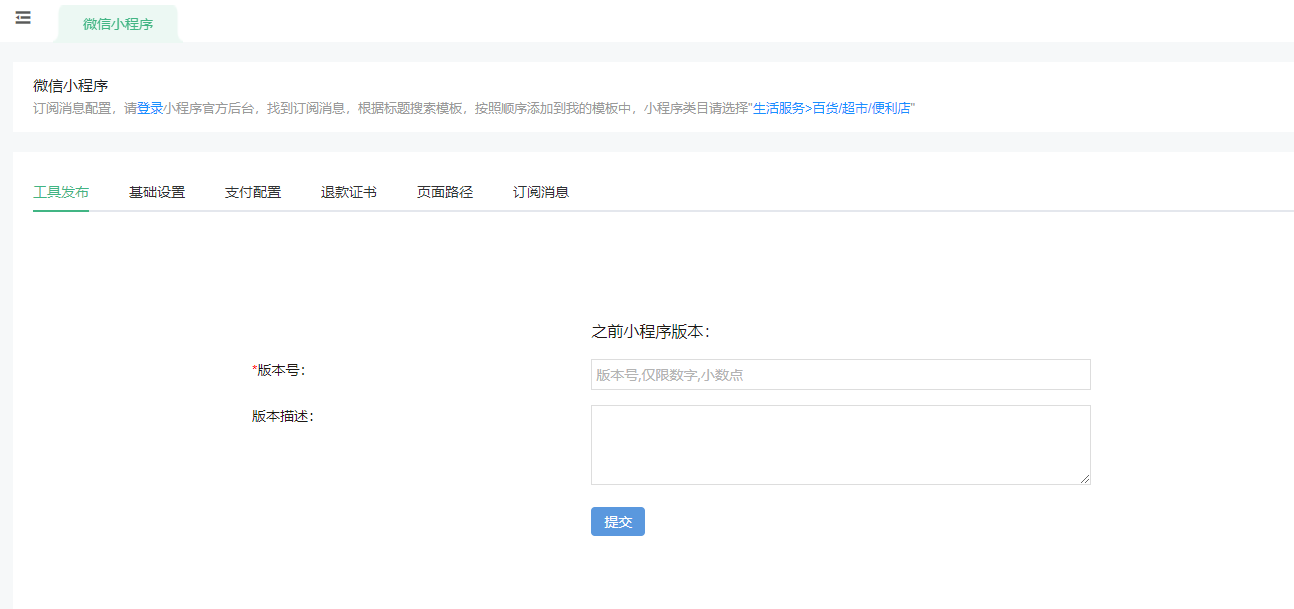This screenshot has width=1294, height=609.
Task: Click the 之前小程序版本 text
Action: coord(650,332)
